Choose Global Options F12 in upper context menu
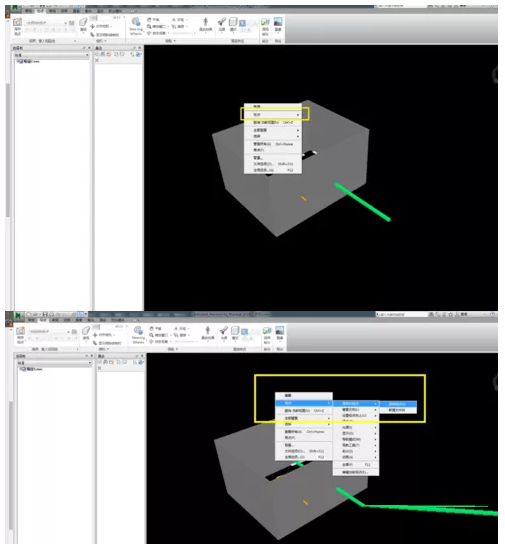Viewport: 505px width, 550px height. pyautogui.click(x=273, y=170)
